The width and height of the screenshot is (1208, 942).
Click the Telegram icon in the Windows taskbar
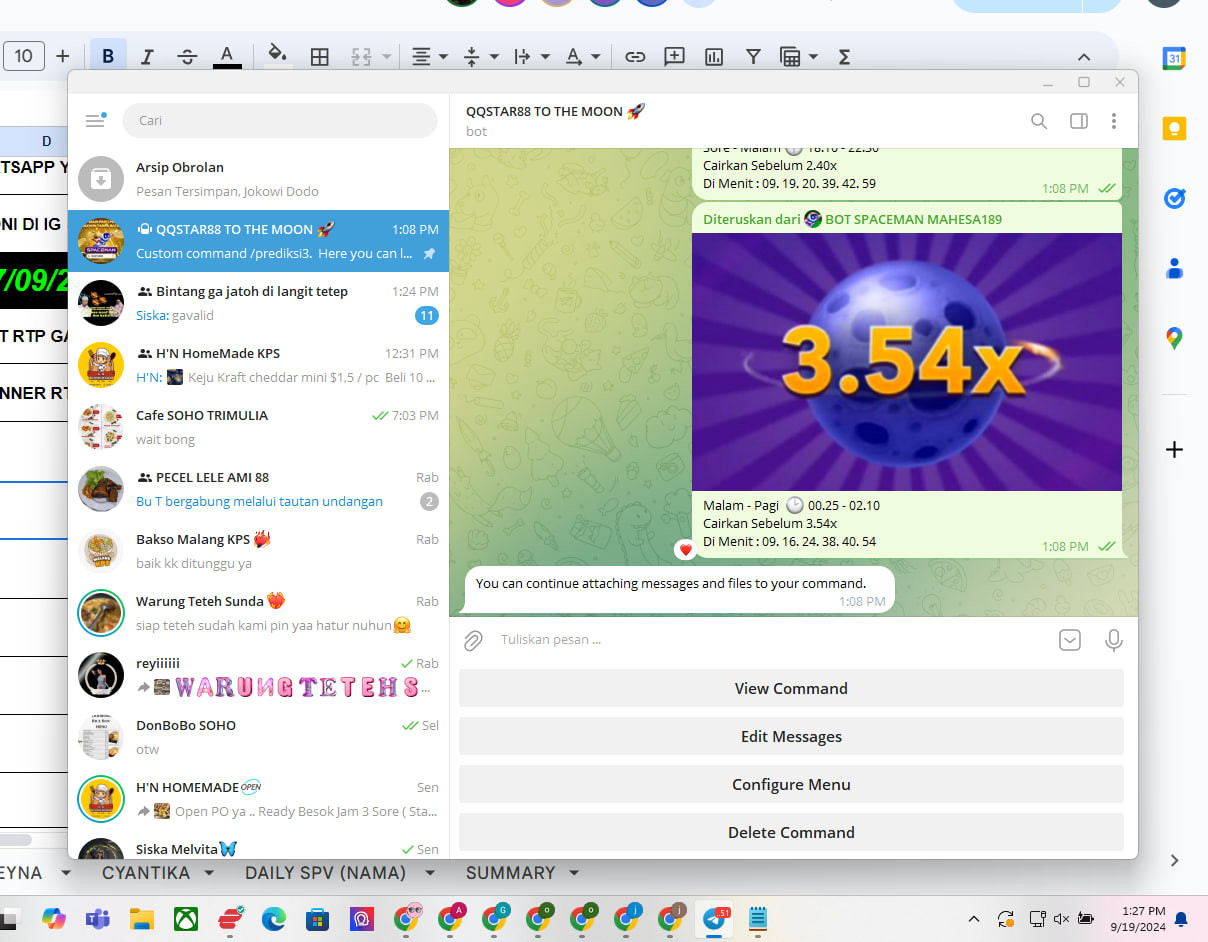pos(715,918)
